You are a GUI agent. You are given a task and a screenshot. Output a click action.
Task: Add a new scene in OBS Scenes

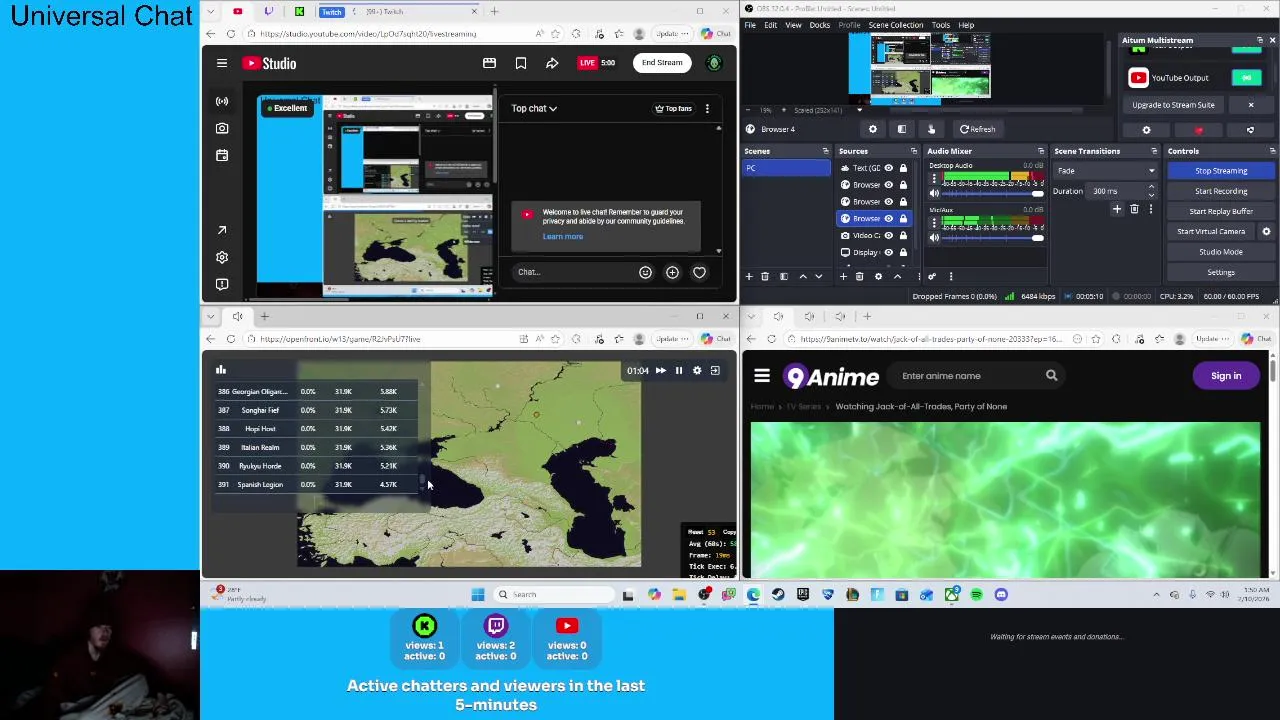[749, 276]
